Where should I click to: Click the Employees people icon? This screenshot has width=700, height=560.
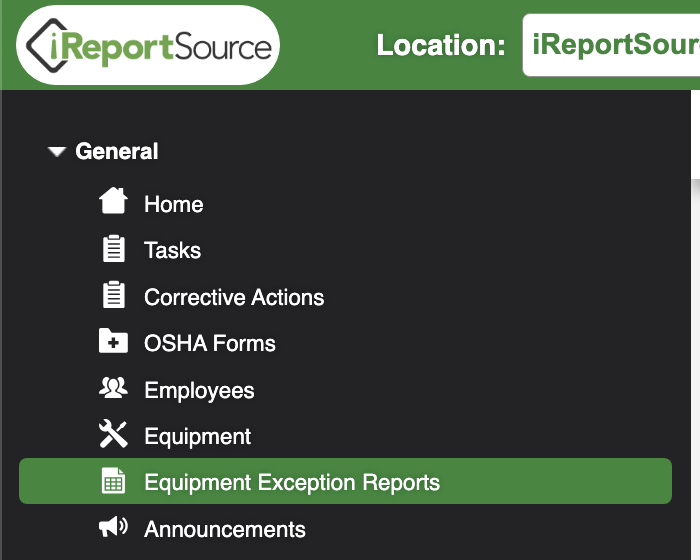pos(113,388)
